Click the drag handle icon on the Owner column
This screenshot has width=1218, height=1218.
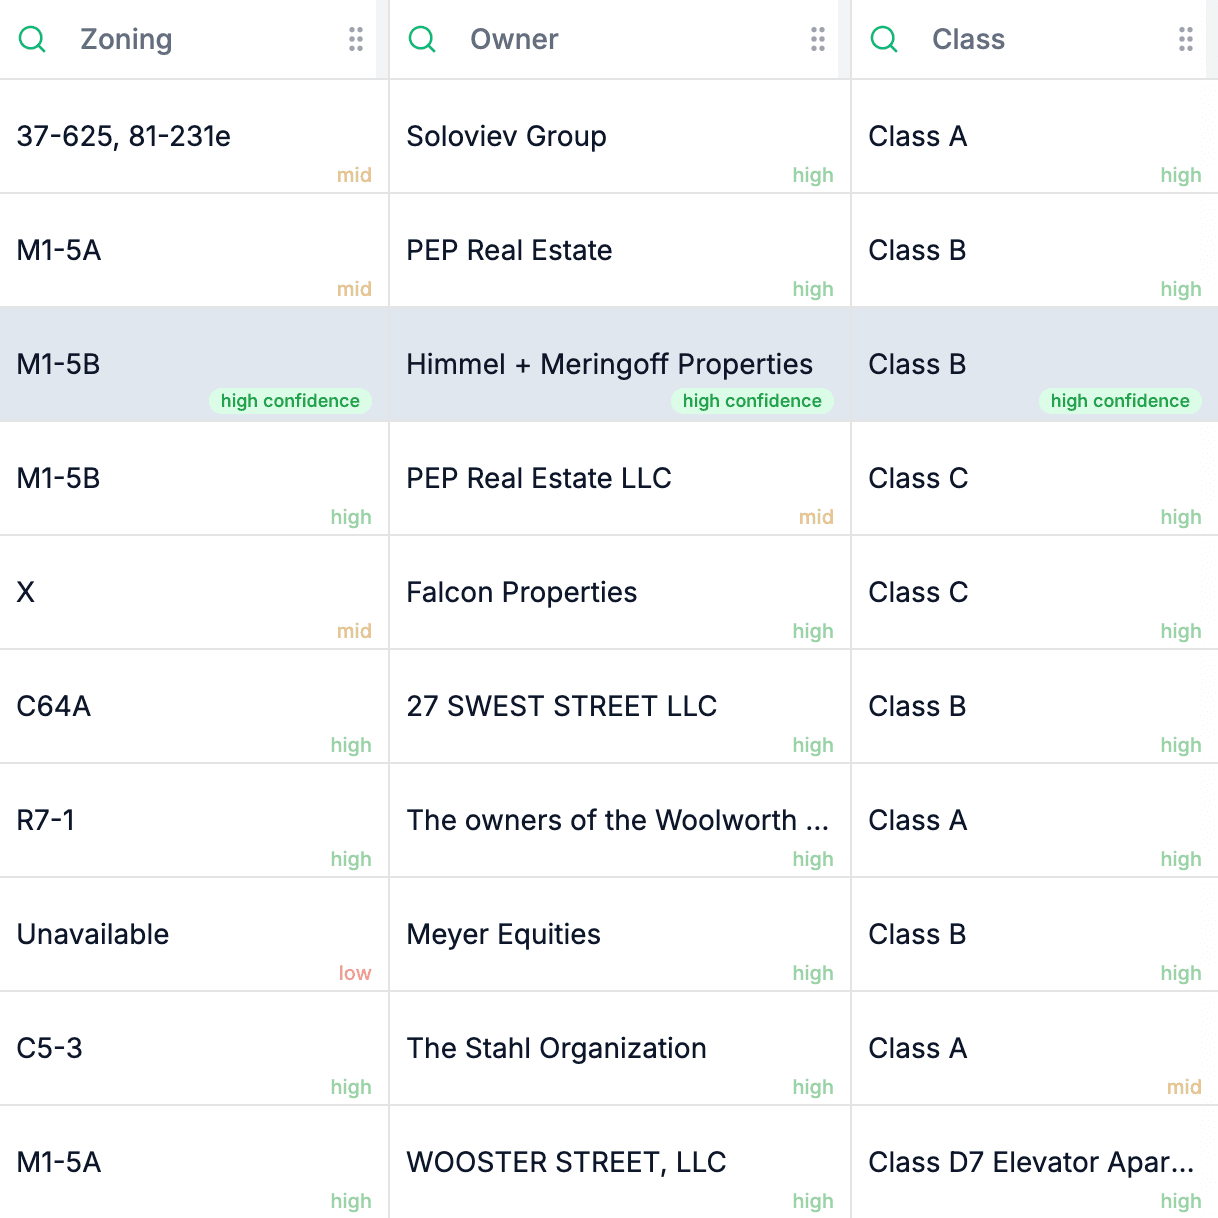(x=817, y=39)
